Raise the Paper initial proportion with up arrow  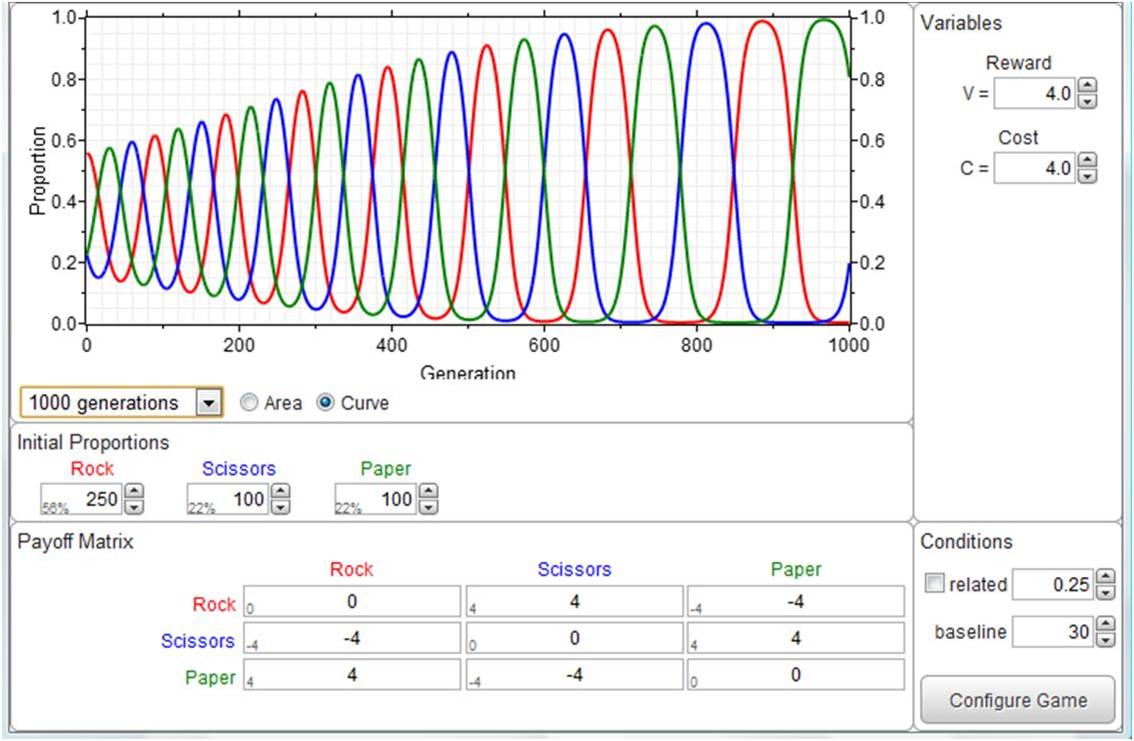(x=428, y=491)
